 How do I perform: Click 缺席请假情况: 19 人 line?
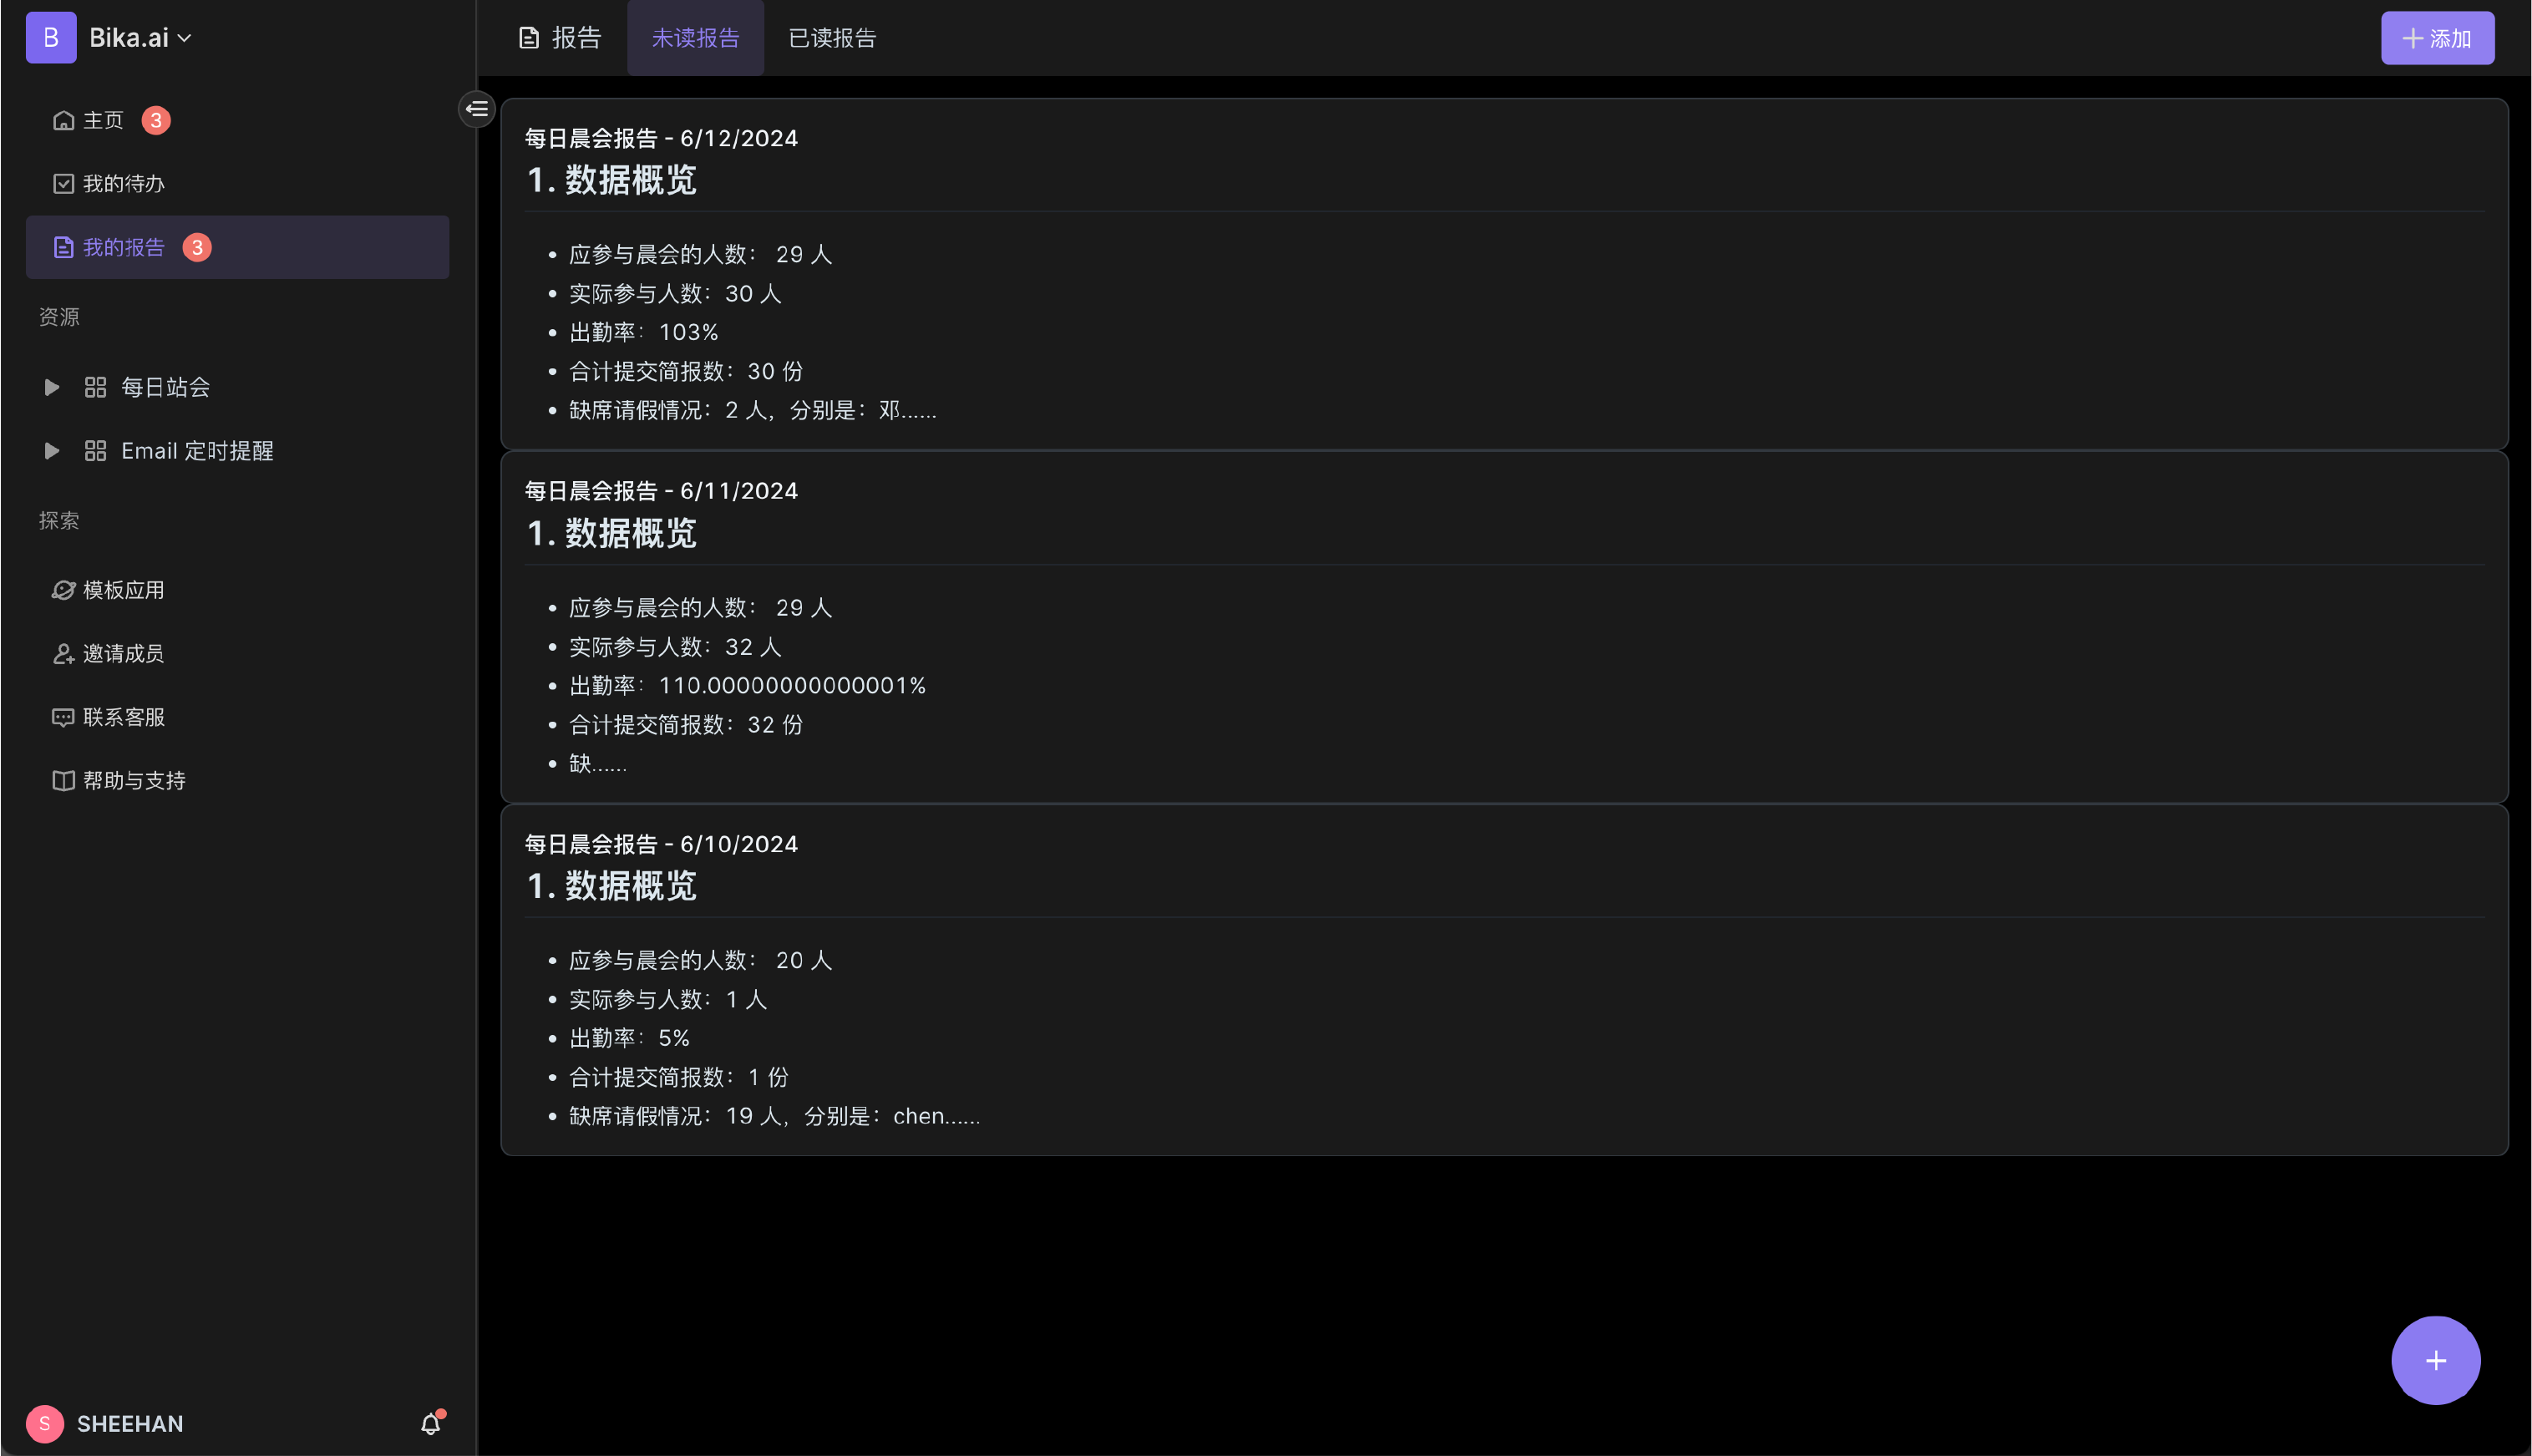point(775,1116)
